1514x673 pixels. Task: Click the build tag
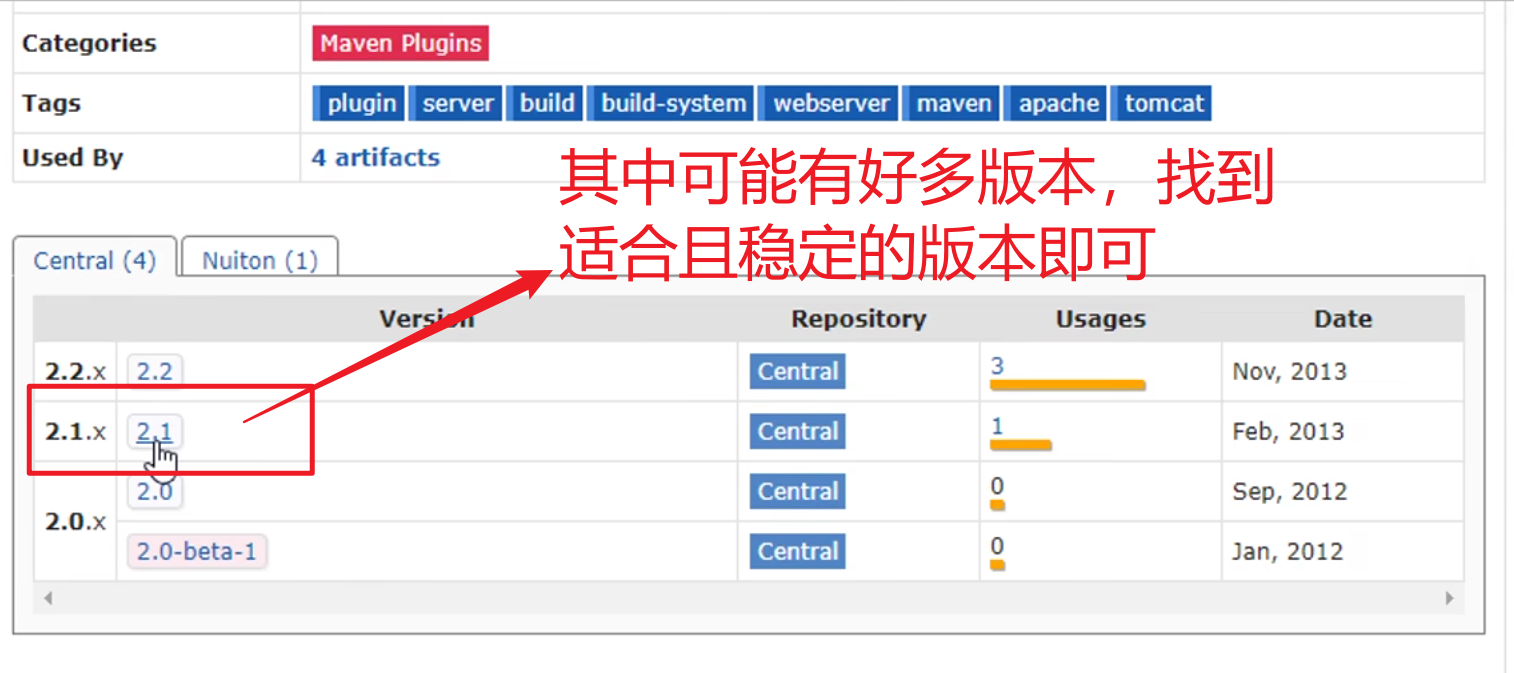tap(547, 103)
